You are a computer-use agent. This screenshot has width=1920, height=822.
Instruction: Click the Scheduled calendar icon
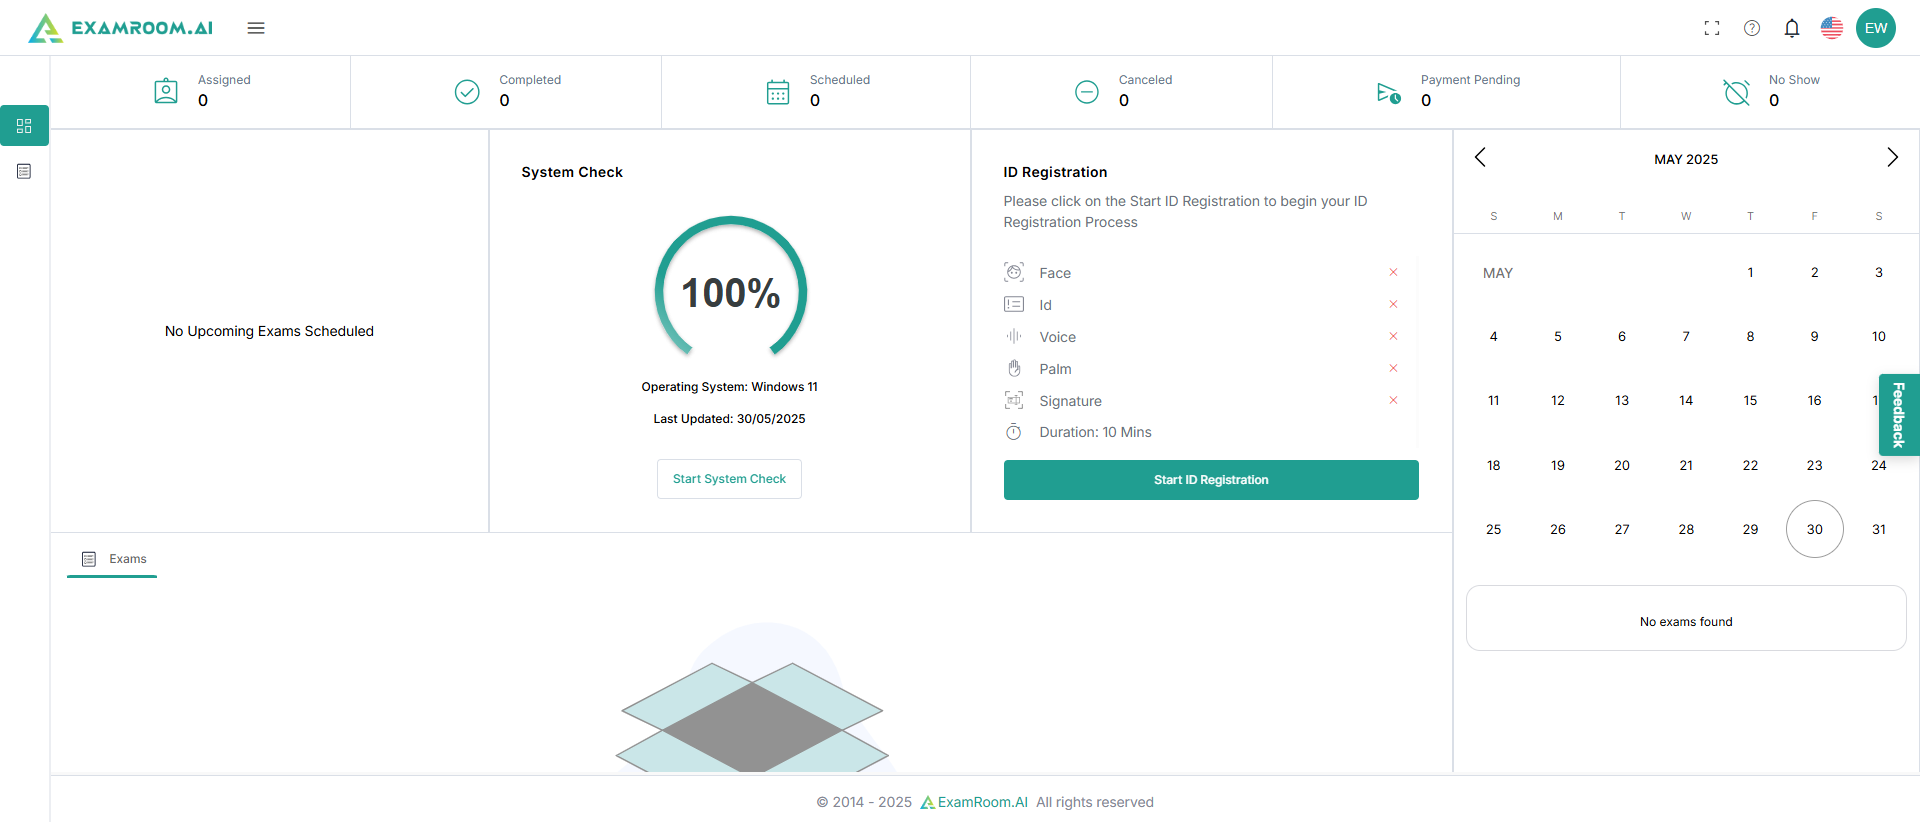pyautogui.click(x=778, y=92)
